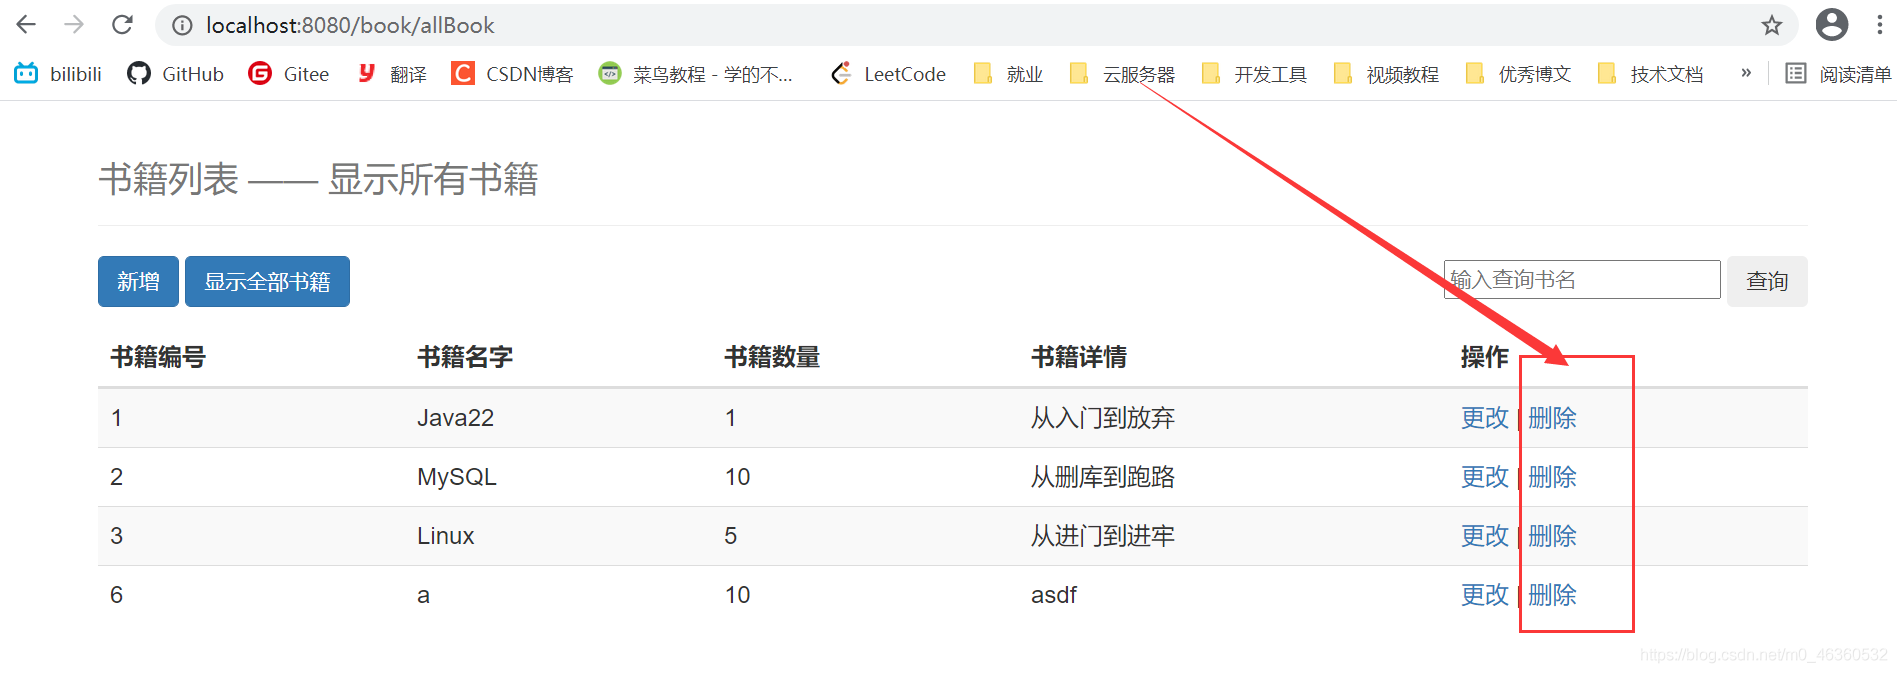Click 更改 for book 'a' row
Viewport: 1897px width, 673px height.
(x=1484, y=595)
